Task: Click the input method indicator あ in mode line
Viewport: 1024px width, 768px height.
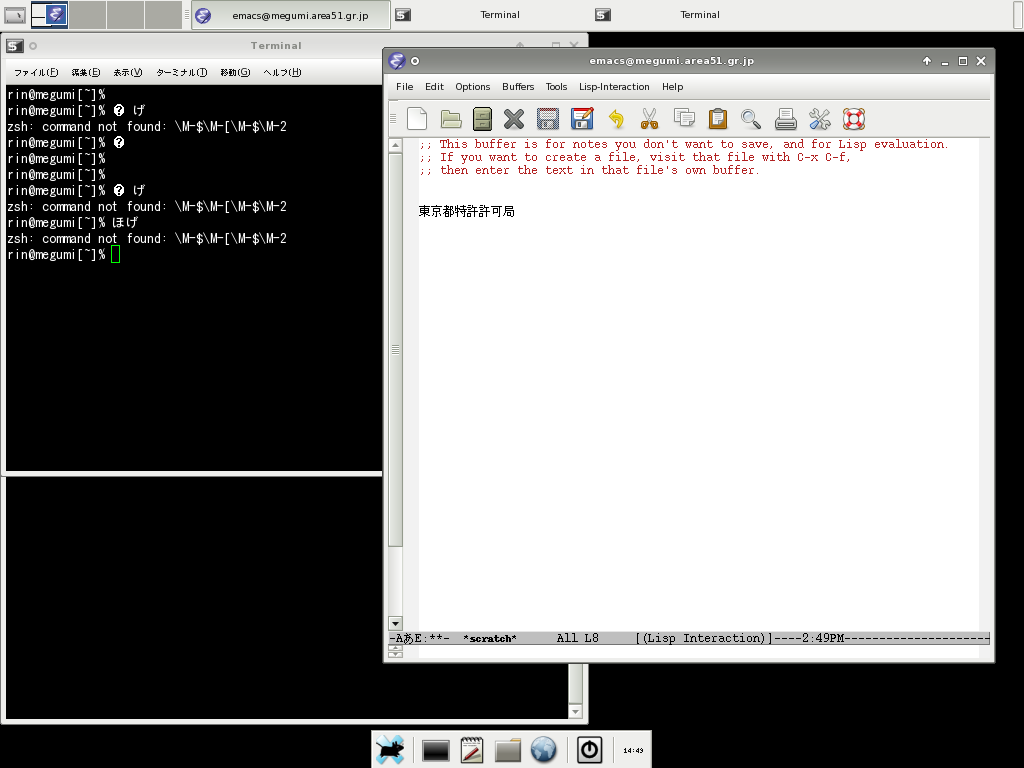Action: pyautogui.click(x=409, y=638)
